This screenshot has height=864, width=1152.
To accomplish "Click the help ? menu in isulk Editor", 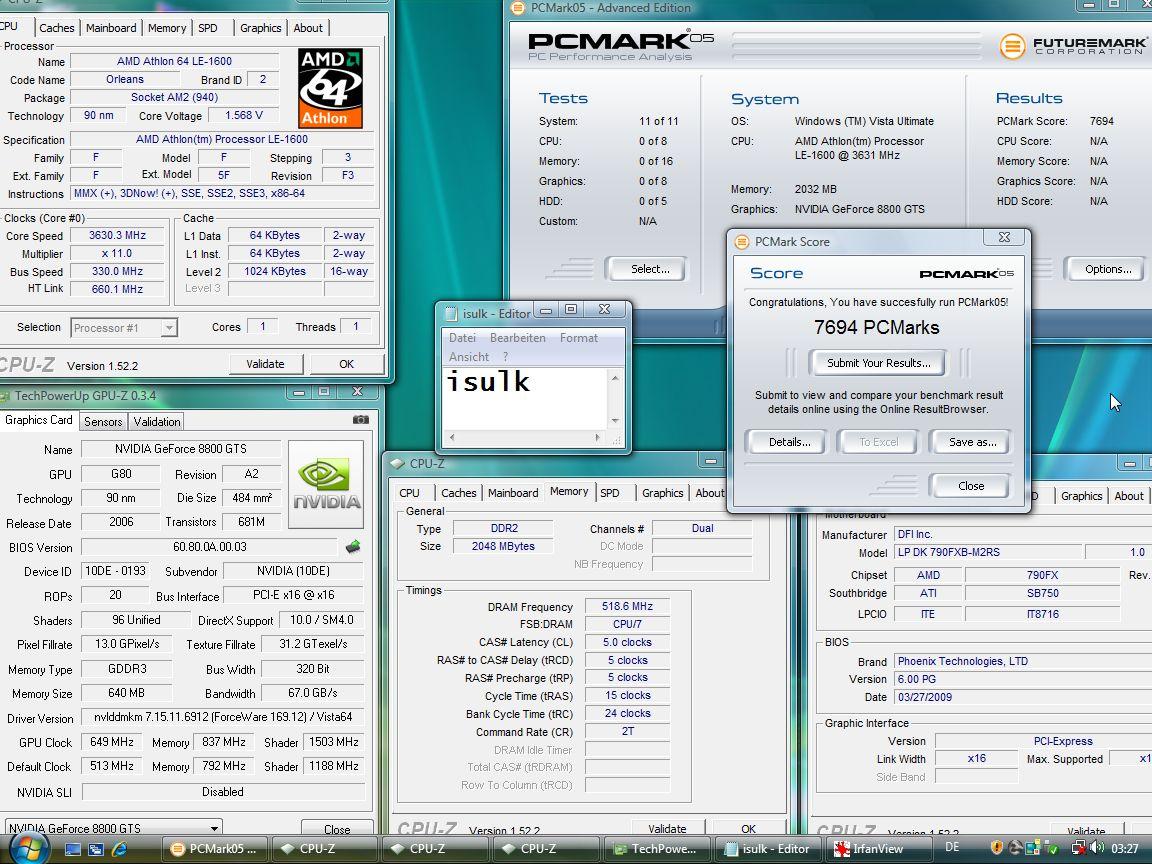I will pyautogui.click(x=505, y=356).
